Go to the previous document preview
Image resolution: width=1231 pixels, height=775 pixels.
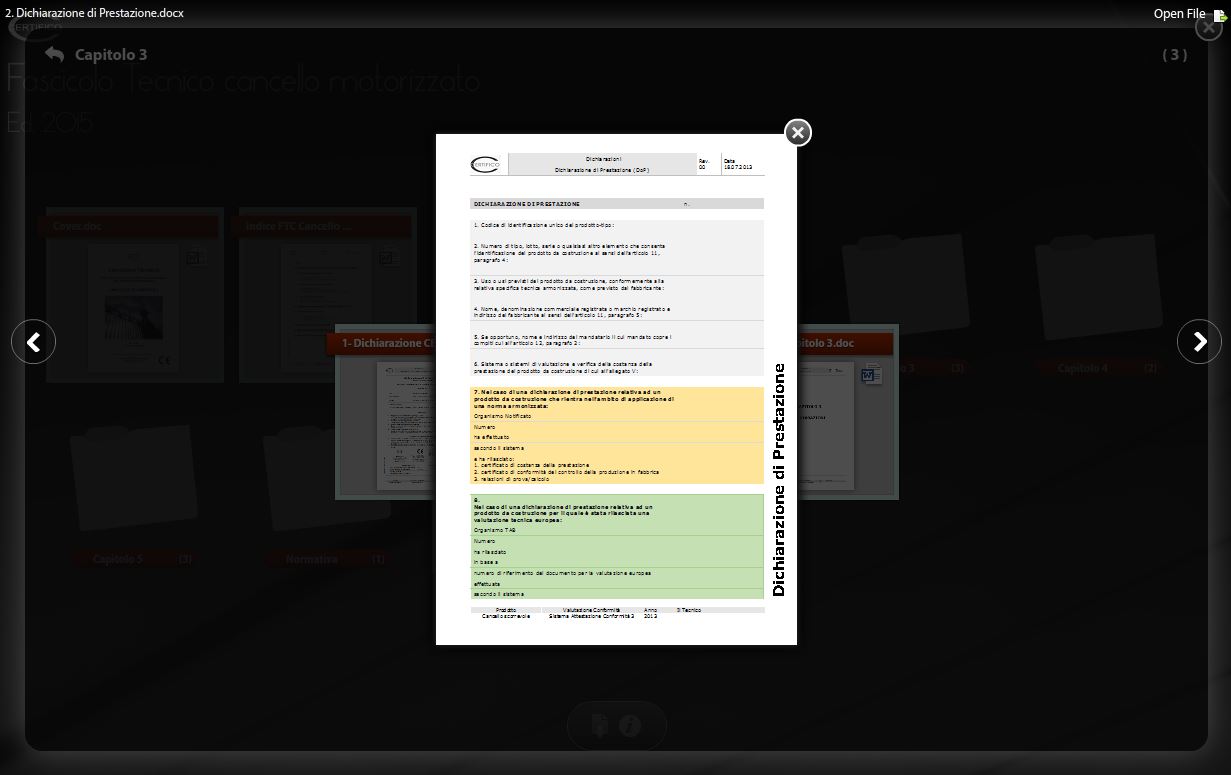pos(33,342)
